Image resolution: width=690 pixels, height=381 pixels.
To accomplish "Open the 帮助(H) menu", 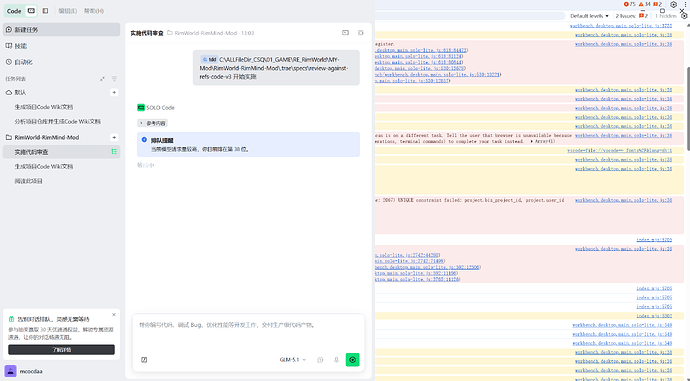I will [x=94, y=11].
